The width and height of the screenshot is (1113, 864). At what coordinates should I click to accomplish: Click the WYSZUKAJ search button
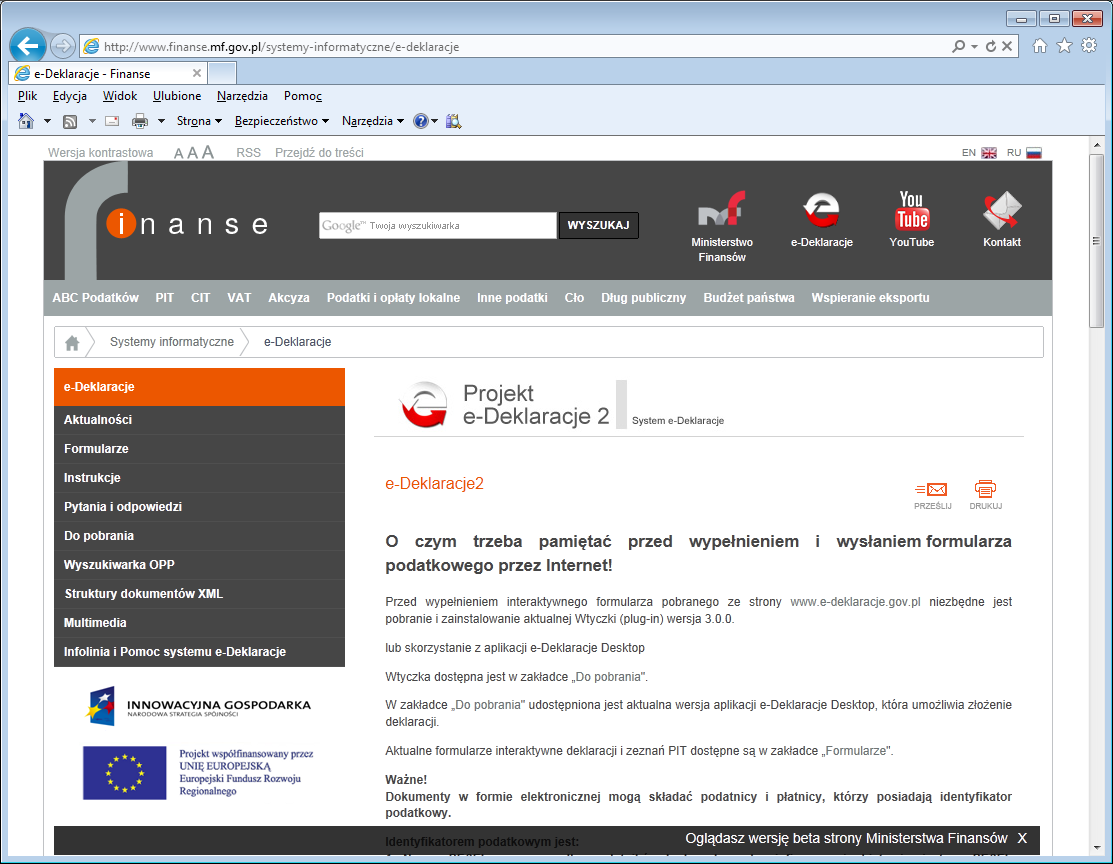598,225
